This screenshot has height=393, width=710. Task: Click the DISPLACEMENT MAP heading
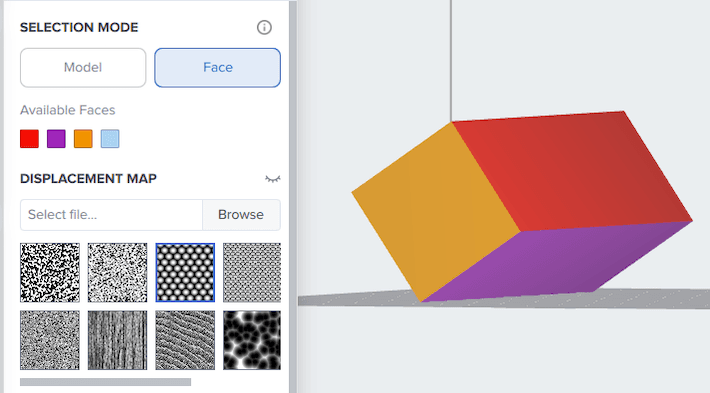(88, 179)
